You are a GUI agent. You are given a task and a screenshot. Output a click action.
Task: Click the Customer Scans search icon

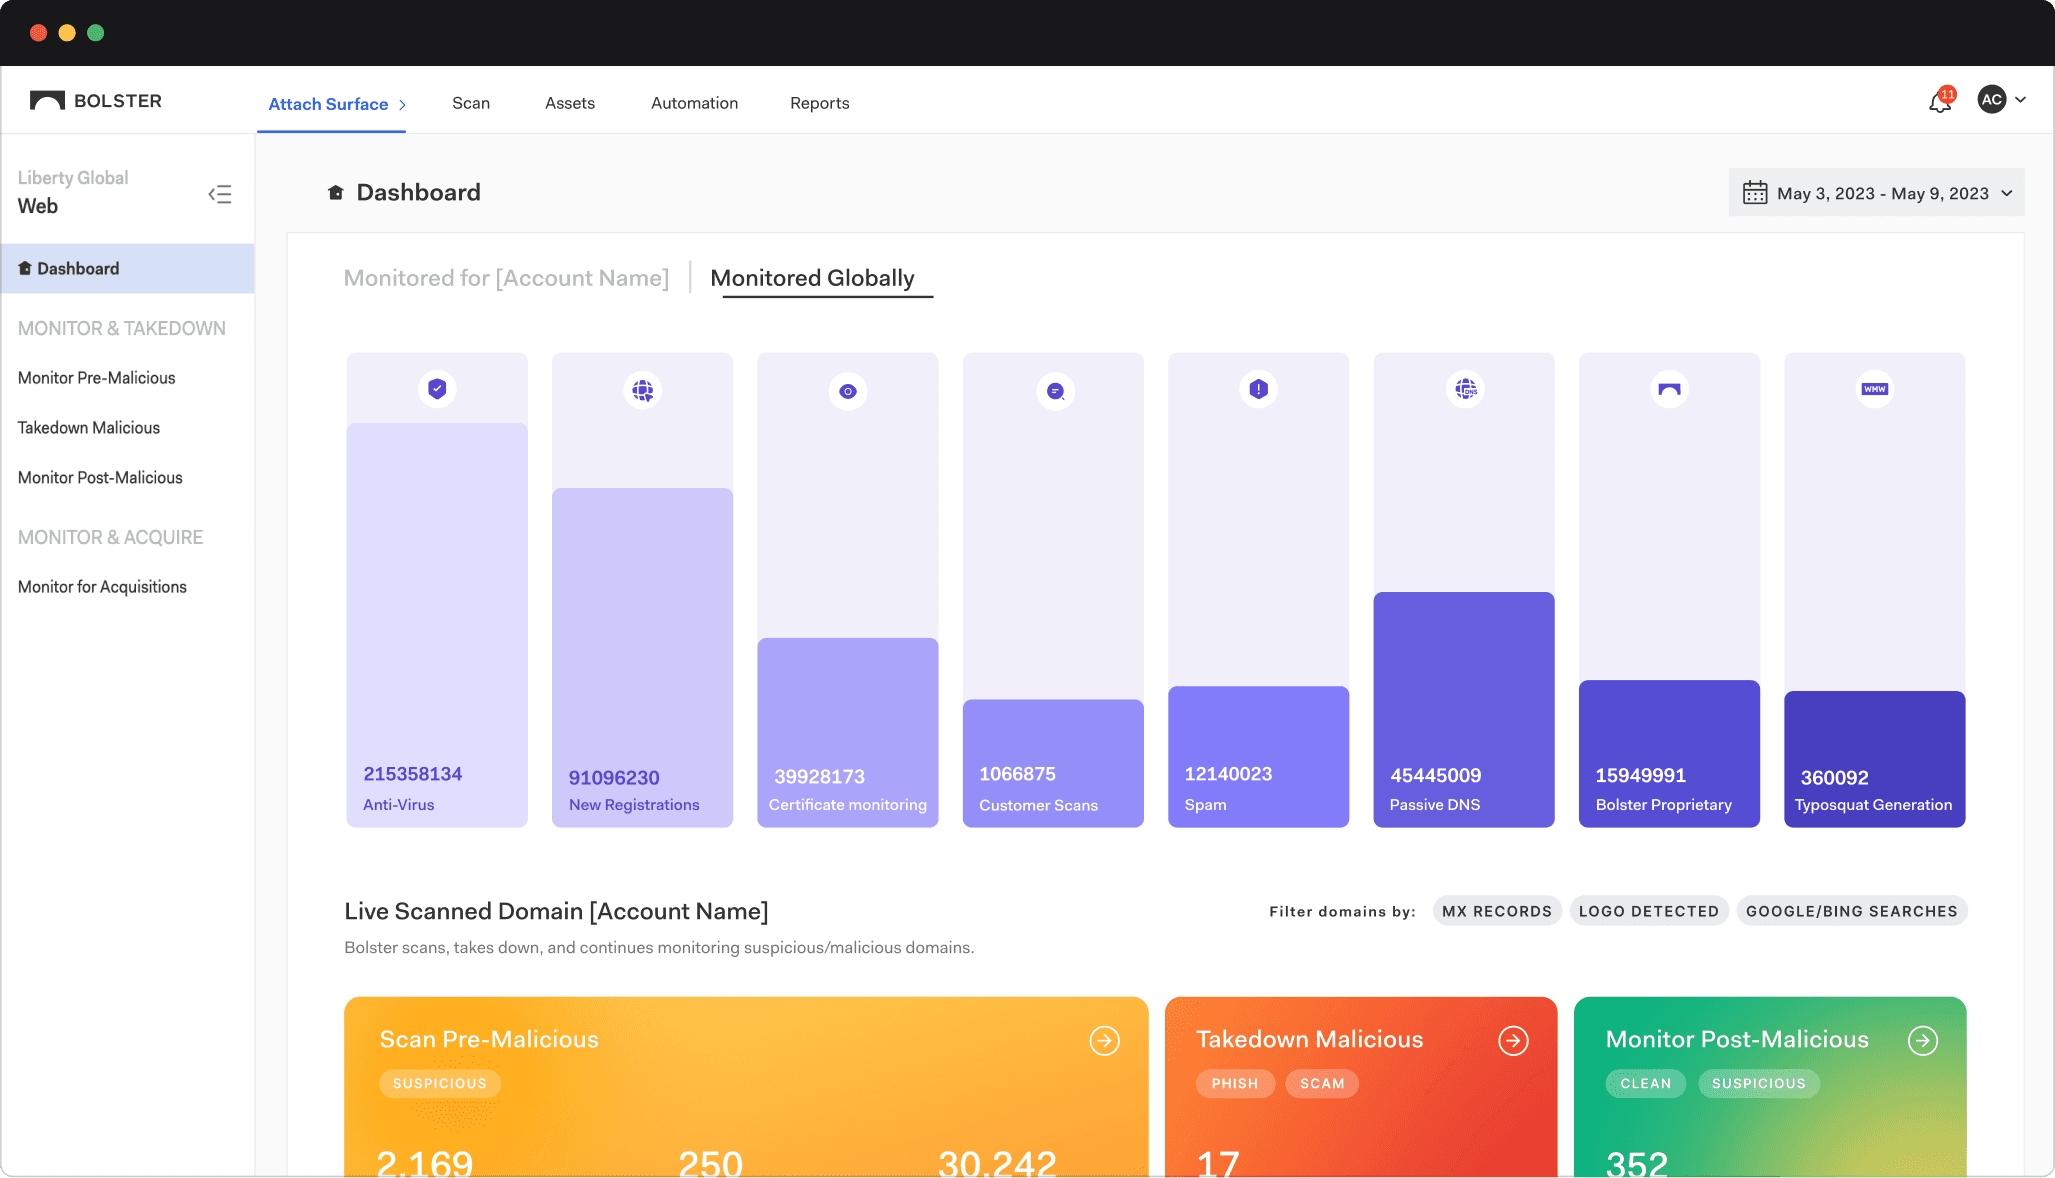[x=1055, y=391]
